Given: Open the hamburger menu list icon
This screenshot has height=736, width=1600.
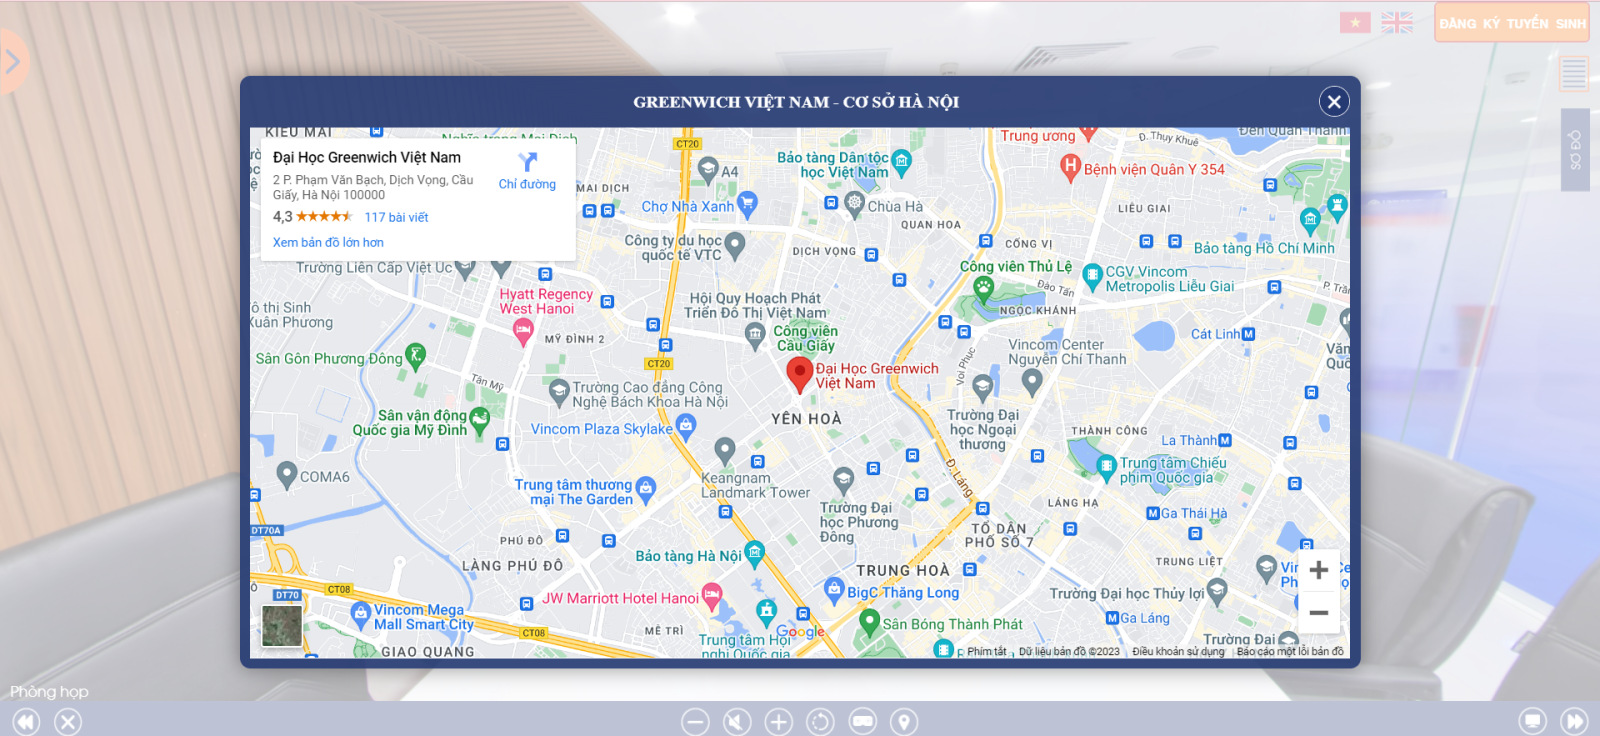Looking at the screenshot, I should (1573, 73).
